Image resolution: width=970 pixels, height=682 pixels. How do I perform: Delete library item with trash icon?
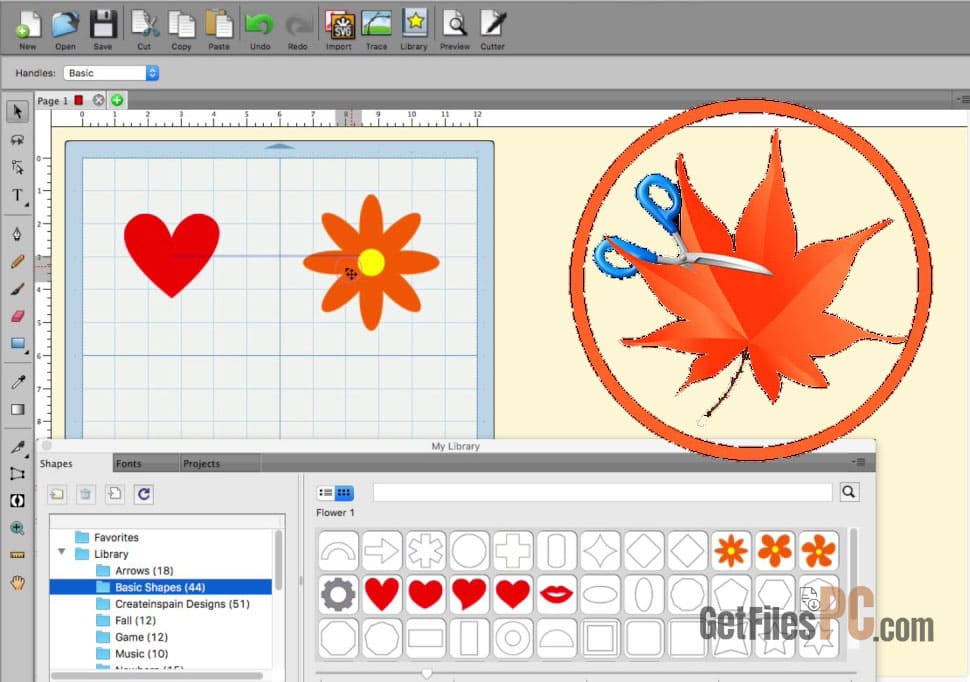85,494
